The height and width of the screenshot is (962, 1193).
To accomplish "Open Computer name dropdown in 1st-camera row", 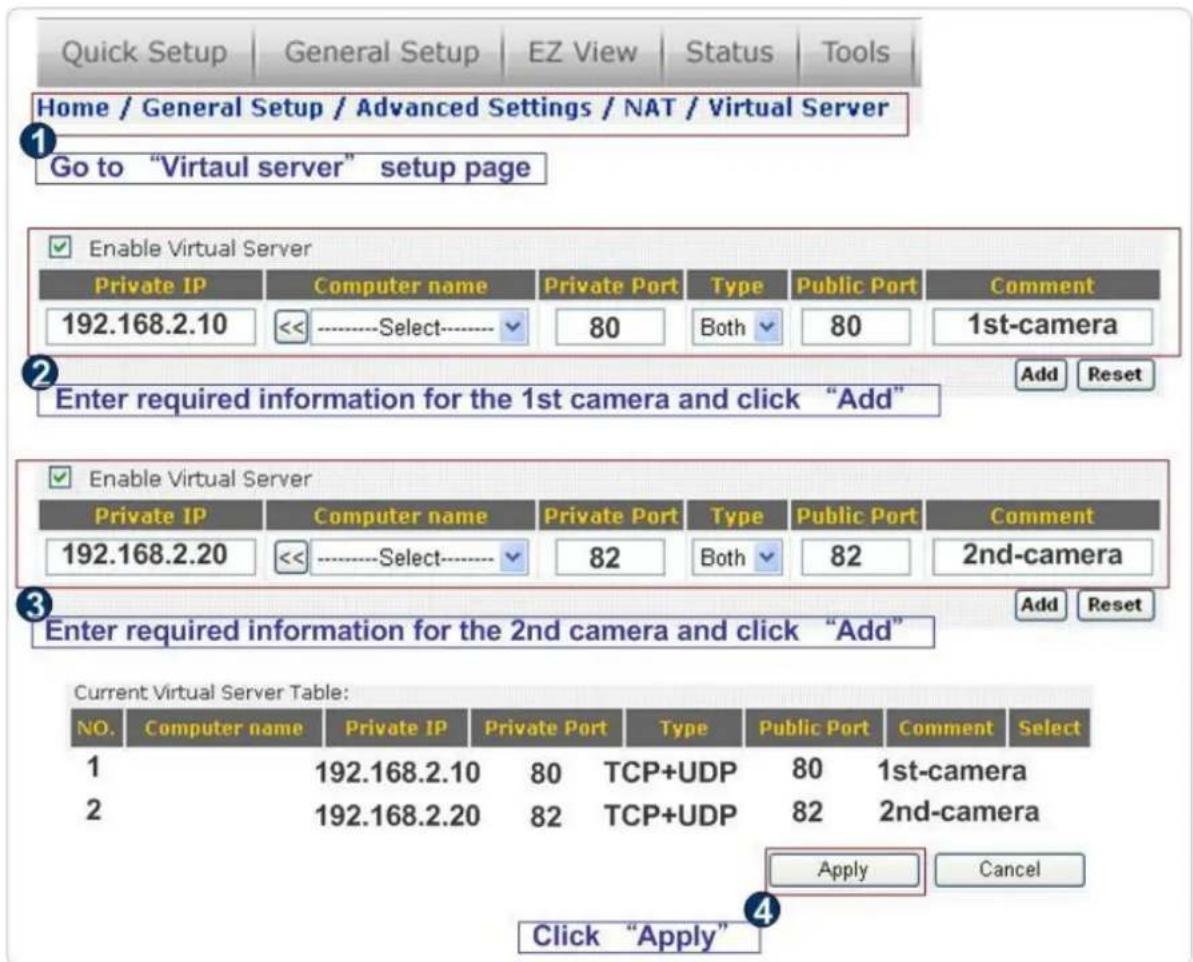I will [419, 328].
